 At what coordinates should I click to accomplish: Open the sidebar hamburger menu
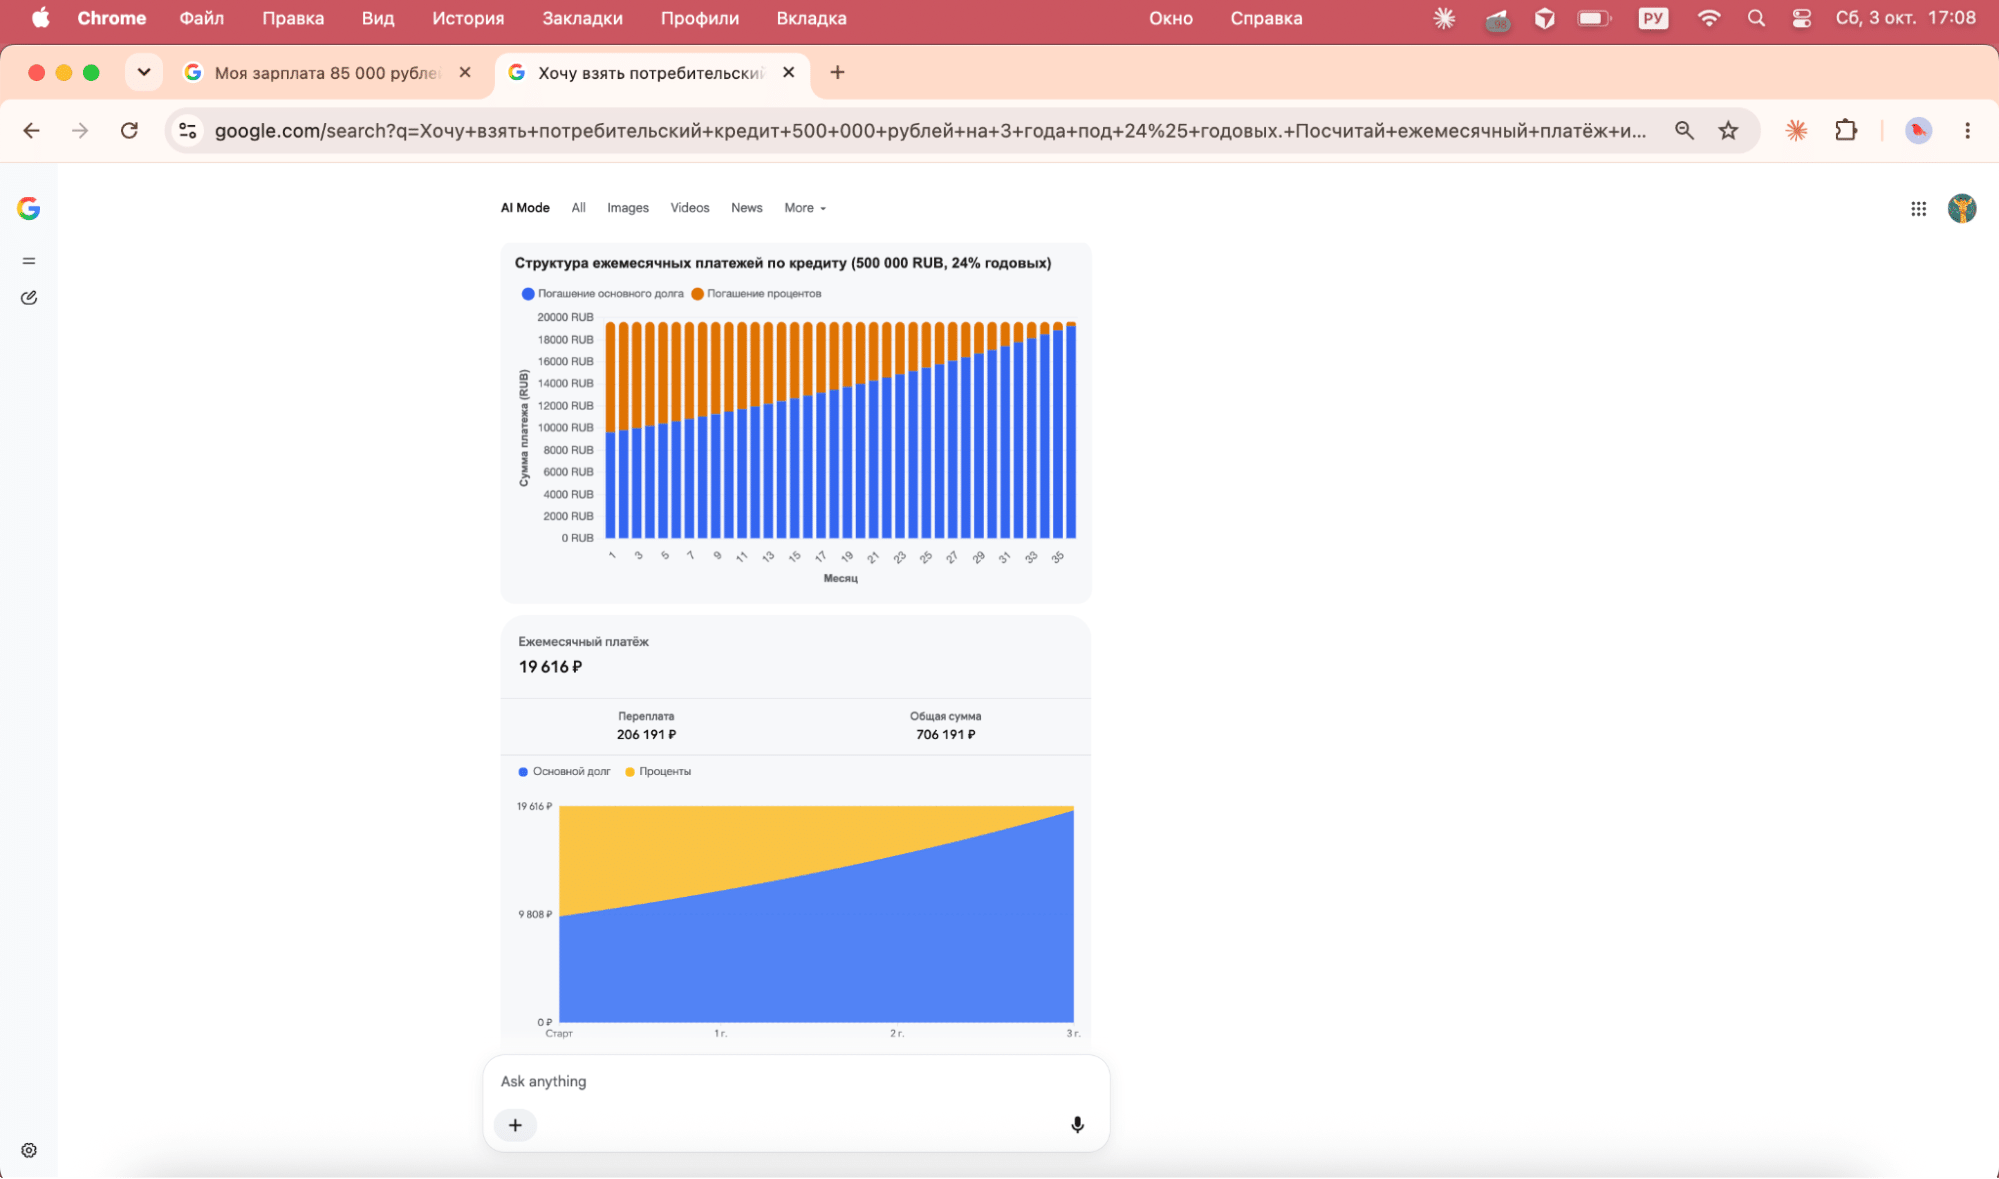coord(29,261)
